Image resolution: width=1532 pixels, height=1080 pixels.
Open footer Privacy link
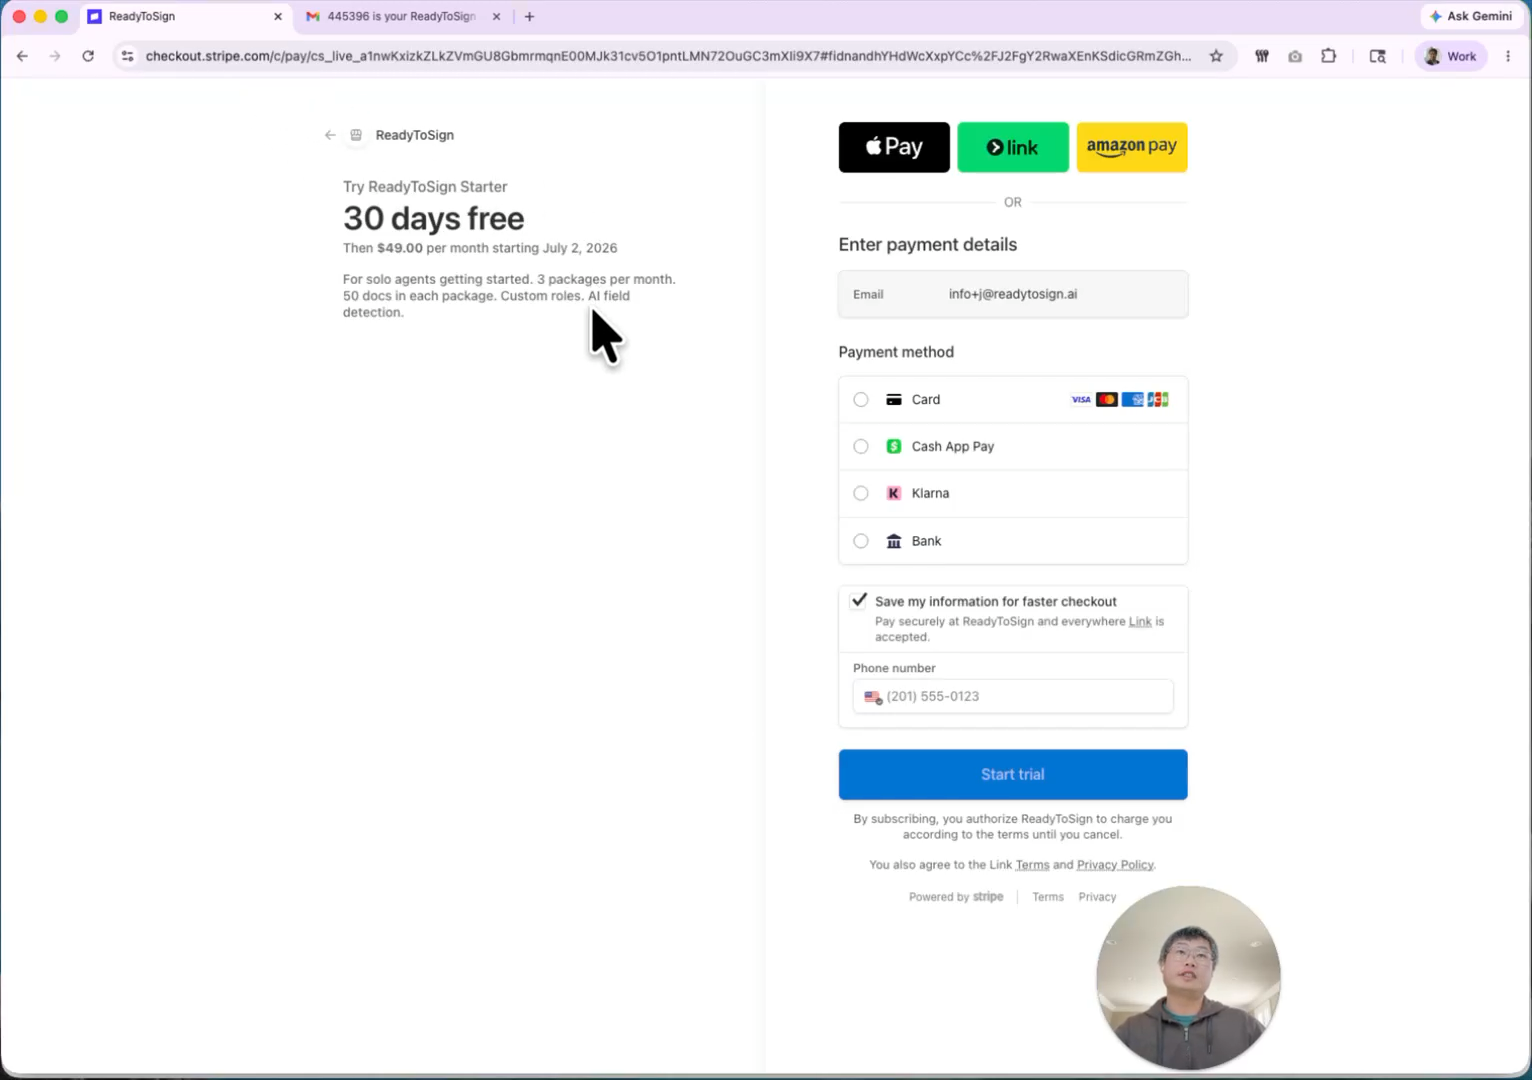click(x=1097, y=897)
